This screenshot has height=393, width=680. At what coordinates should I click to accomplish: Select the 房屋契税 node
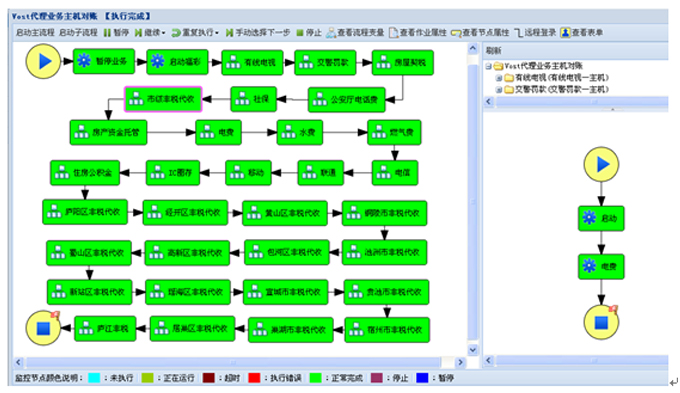pos(402,63)
